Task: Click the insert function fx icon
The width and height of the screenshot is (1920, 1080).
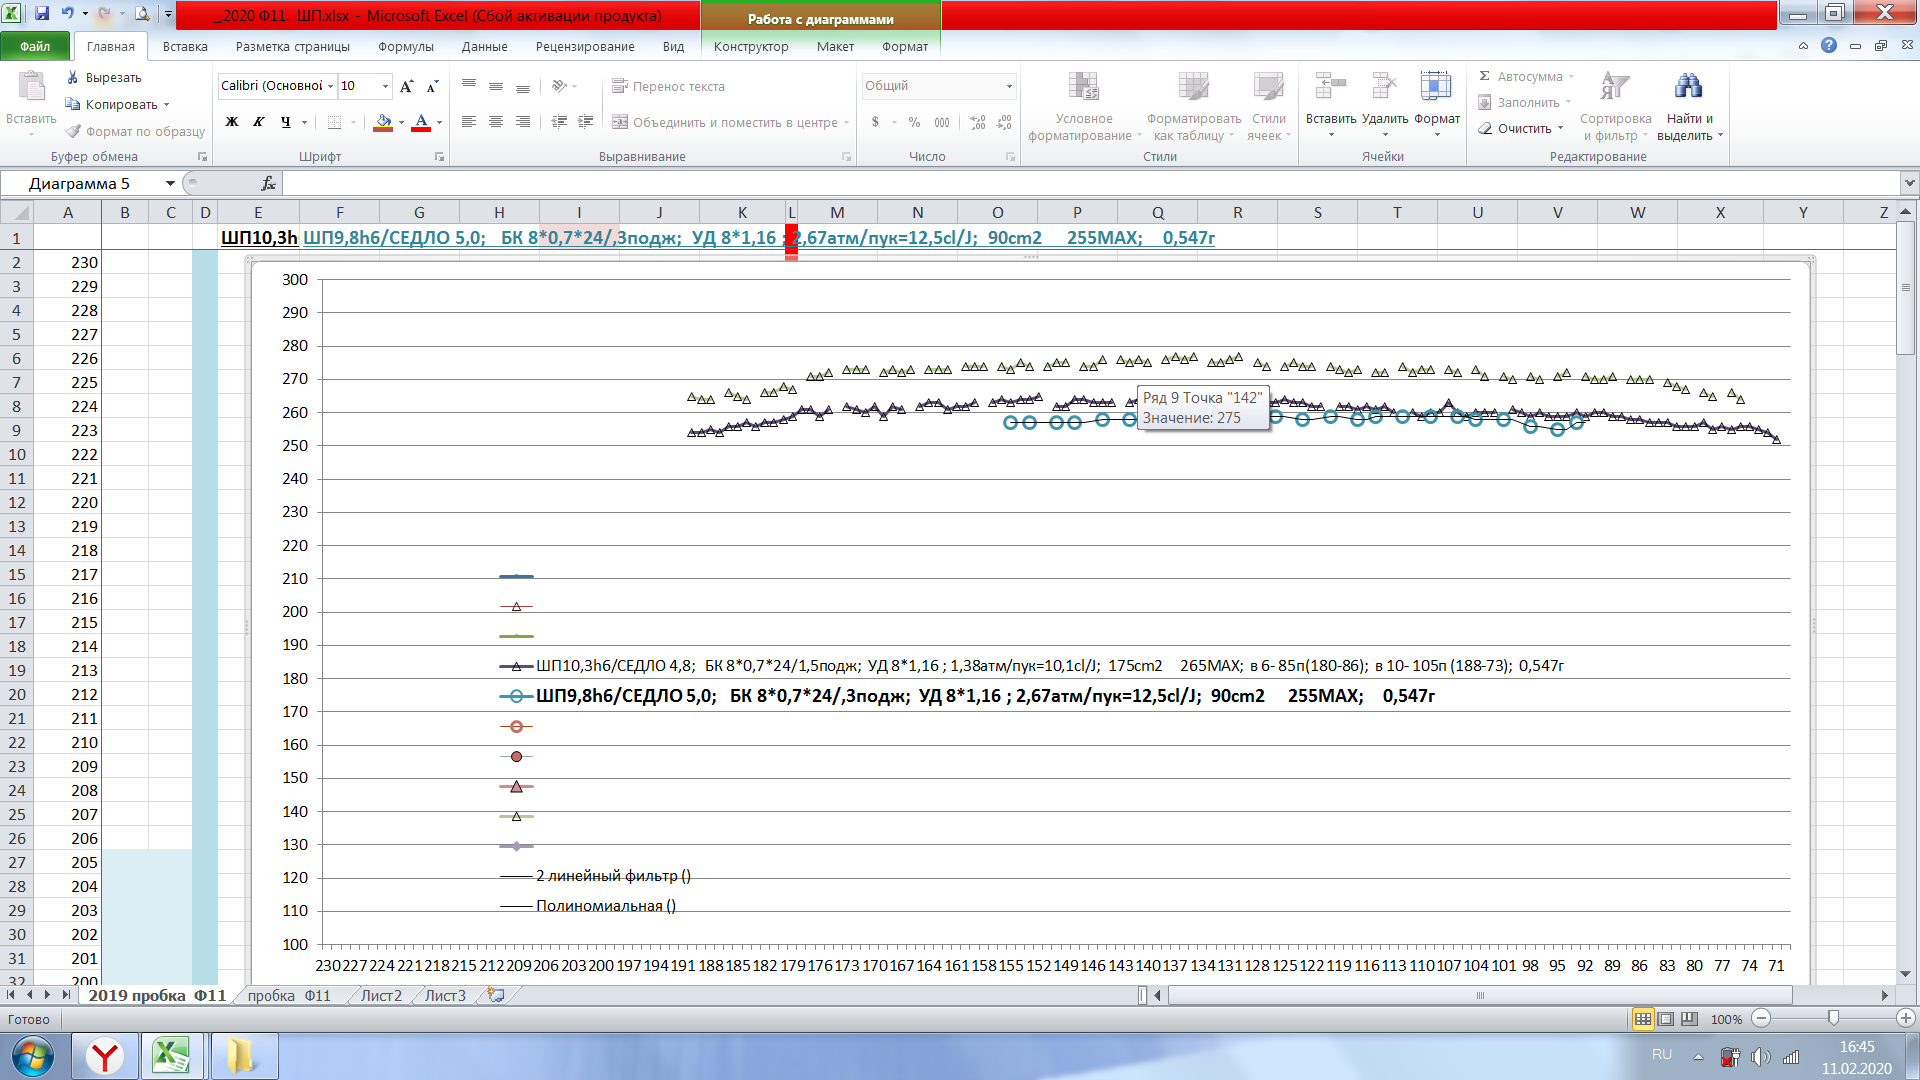Action: [x=268, y=184]
